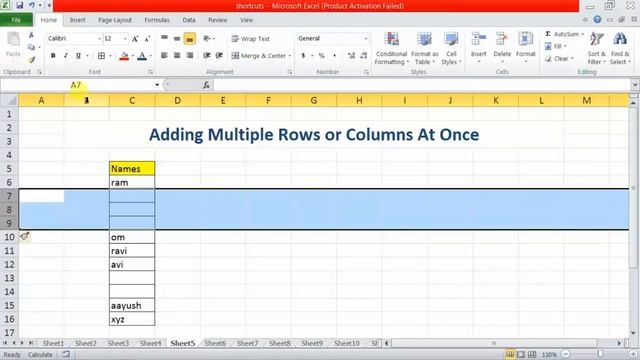Click the zoom slider handle in status bar
640x360 pixels.
(x=600, y=354)
